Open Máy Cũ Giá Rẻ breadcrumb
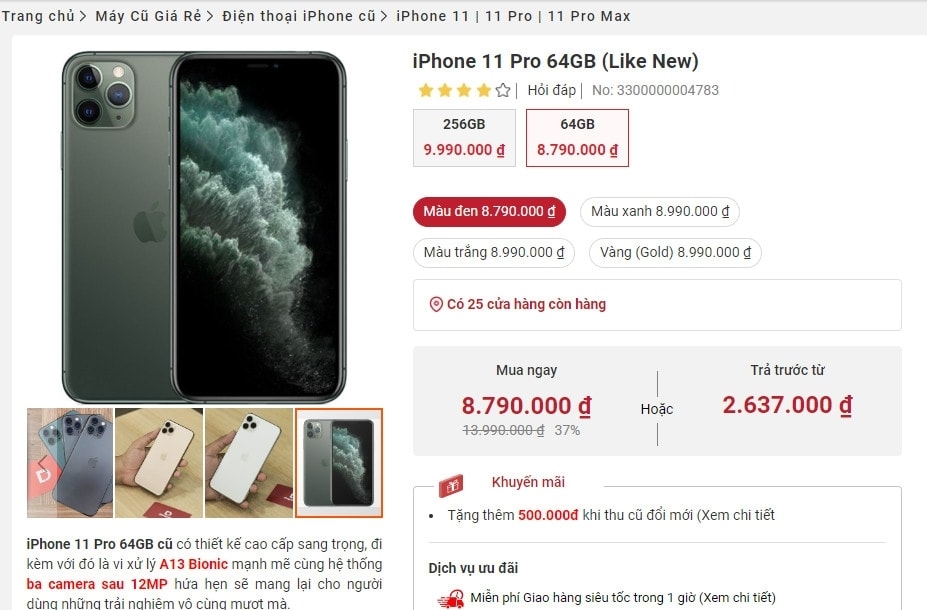Image resolution: width=927 pixels, height=610 pixels. point(148,16)
